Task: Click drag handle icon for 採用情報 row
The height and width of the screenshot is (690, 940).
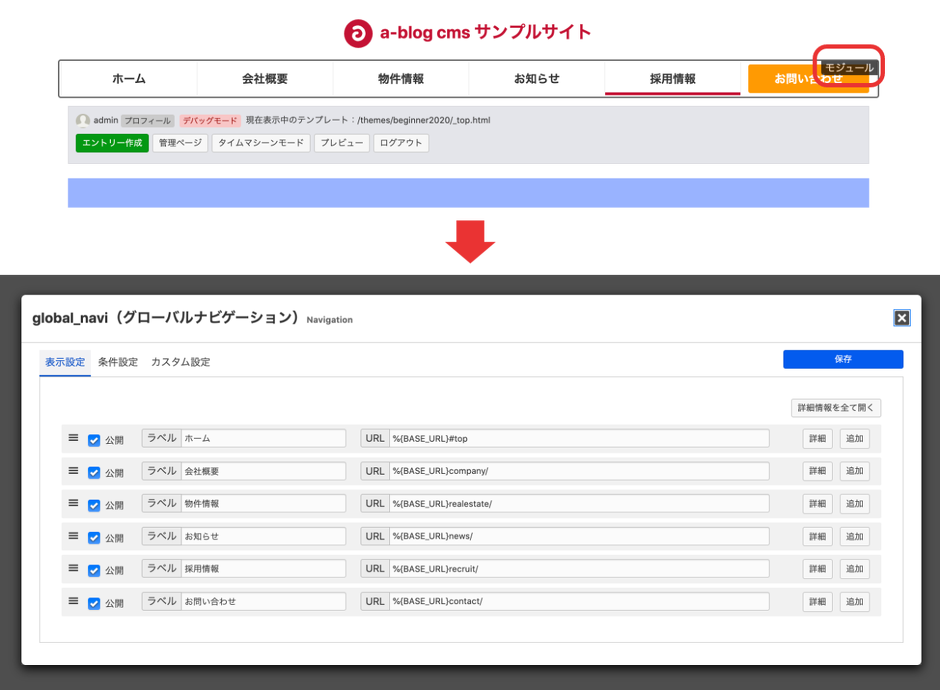Action: click(x=73, y=568)
